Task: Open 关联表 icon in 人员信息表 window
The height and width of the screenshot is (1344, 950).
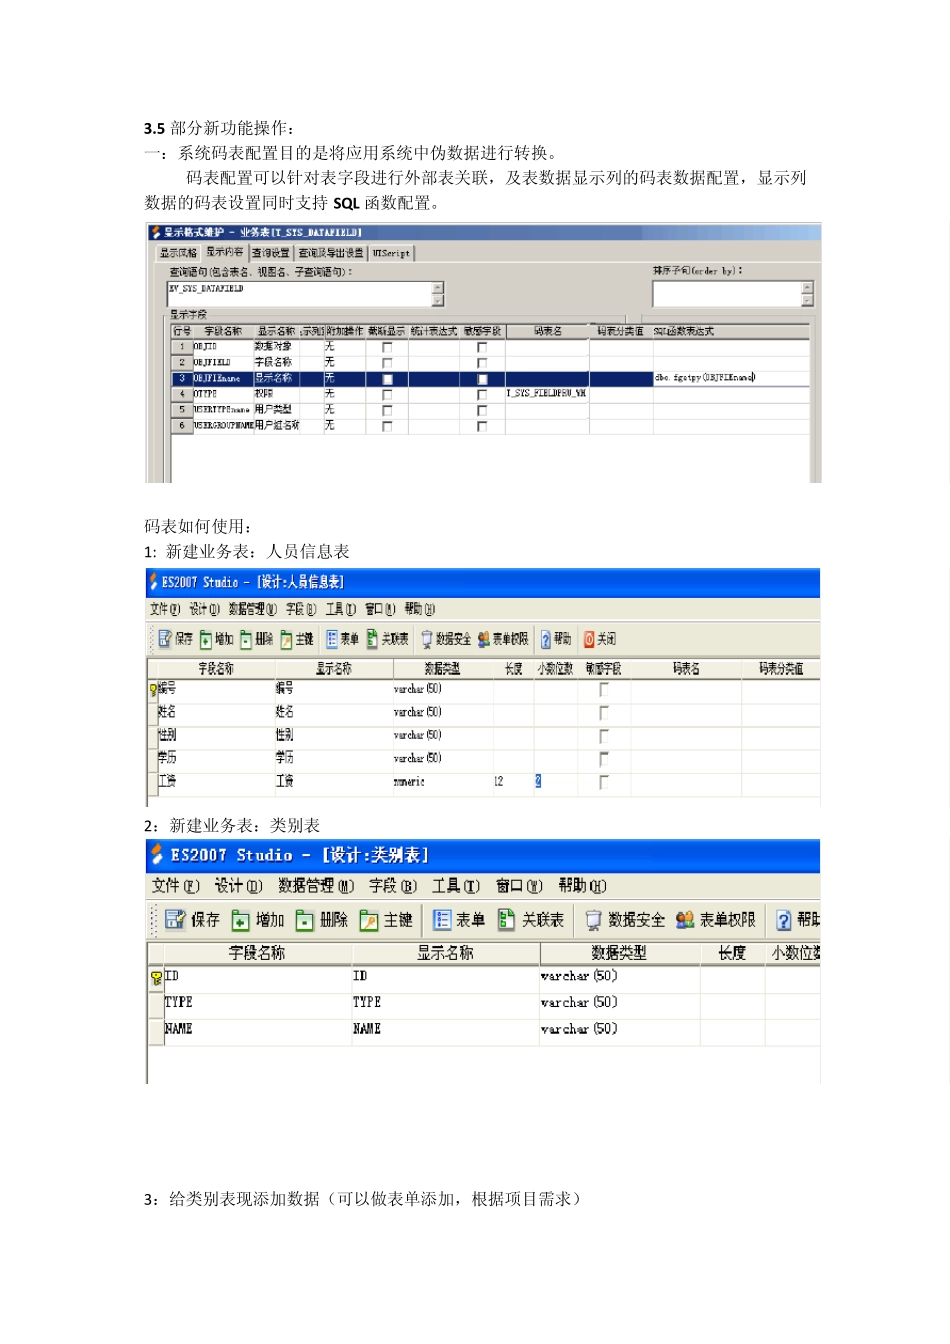Action: 372,639
